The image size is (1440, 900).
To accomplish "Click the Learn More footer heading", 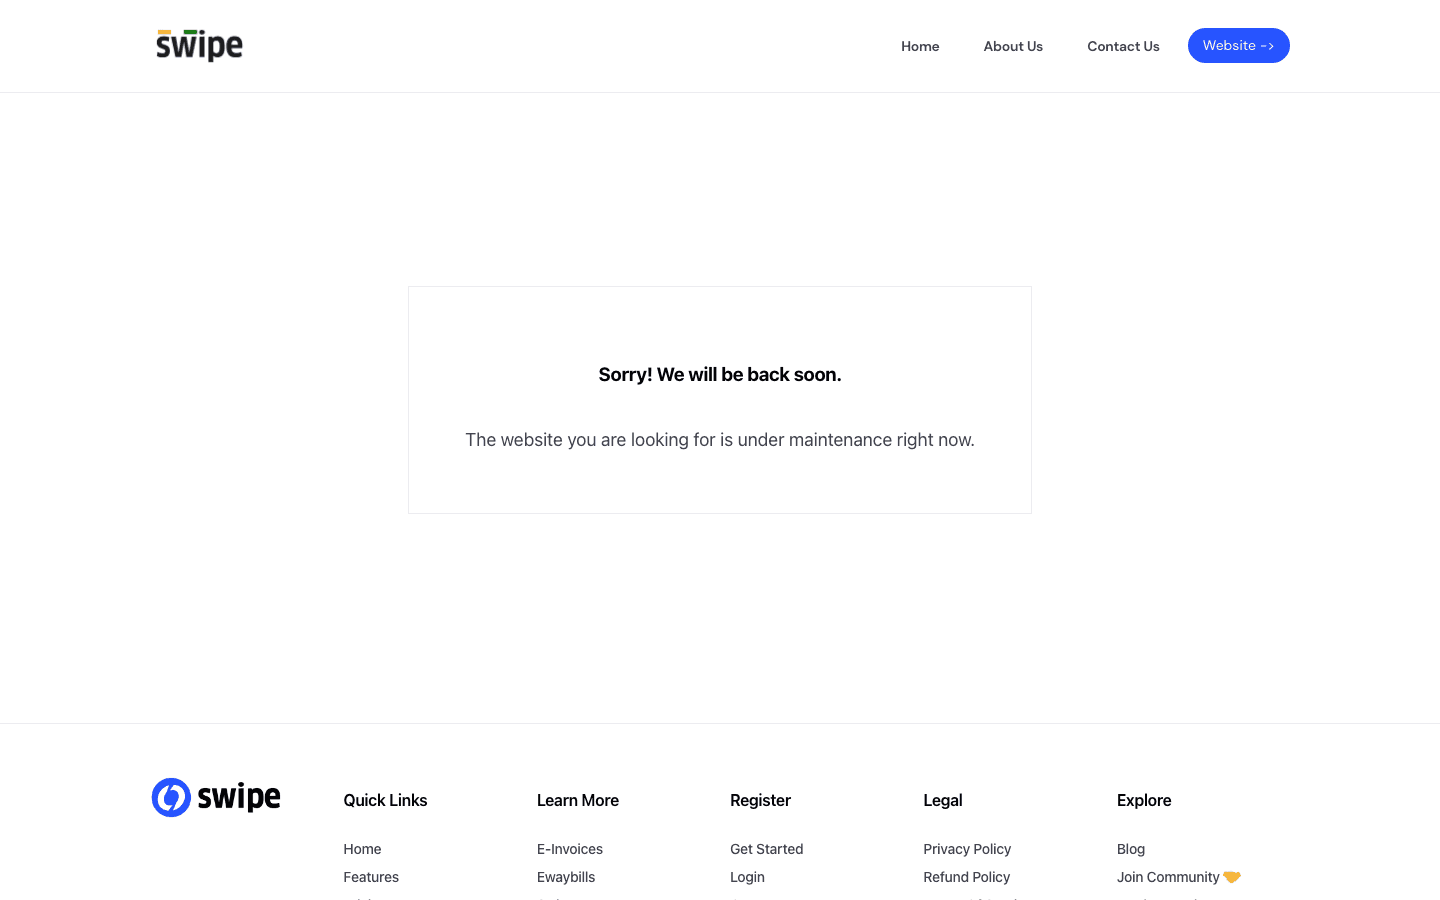I will [578, 800].
